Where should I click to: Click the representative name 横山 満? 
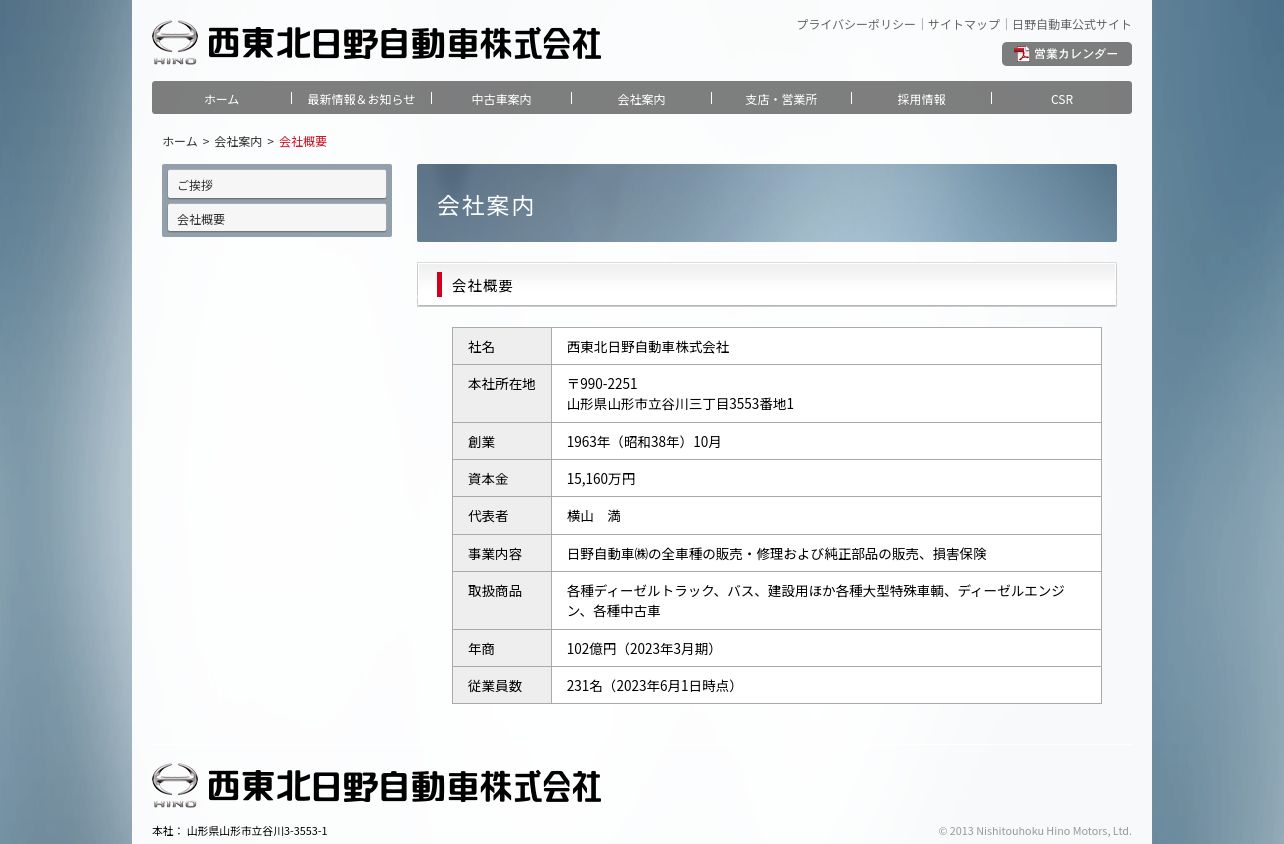594,515
